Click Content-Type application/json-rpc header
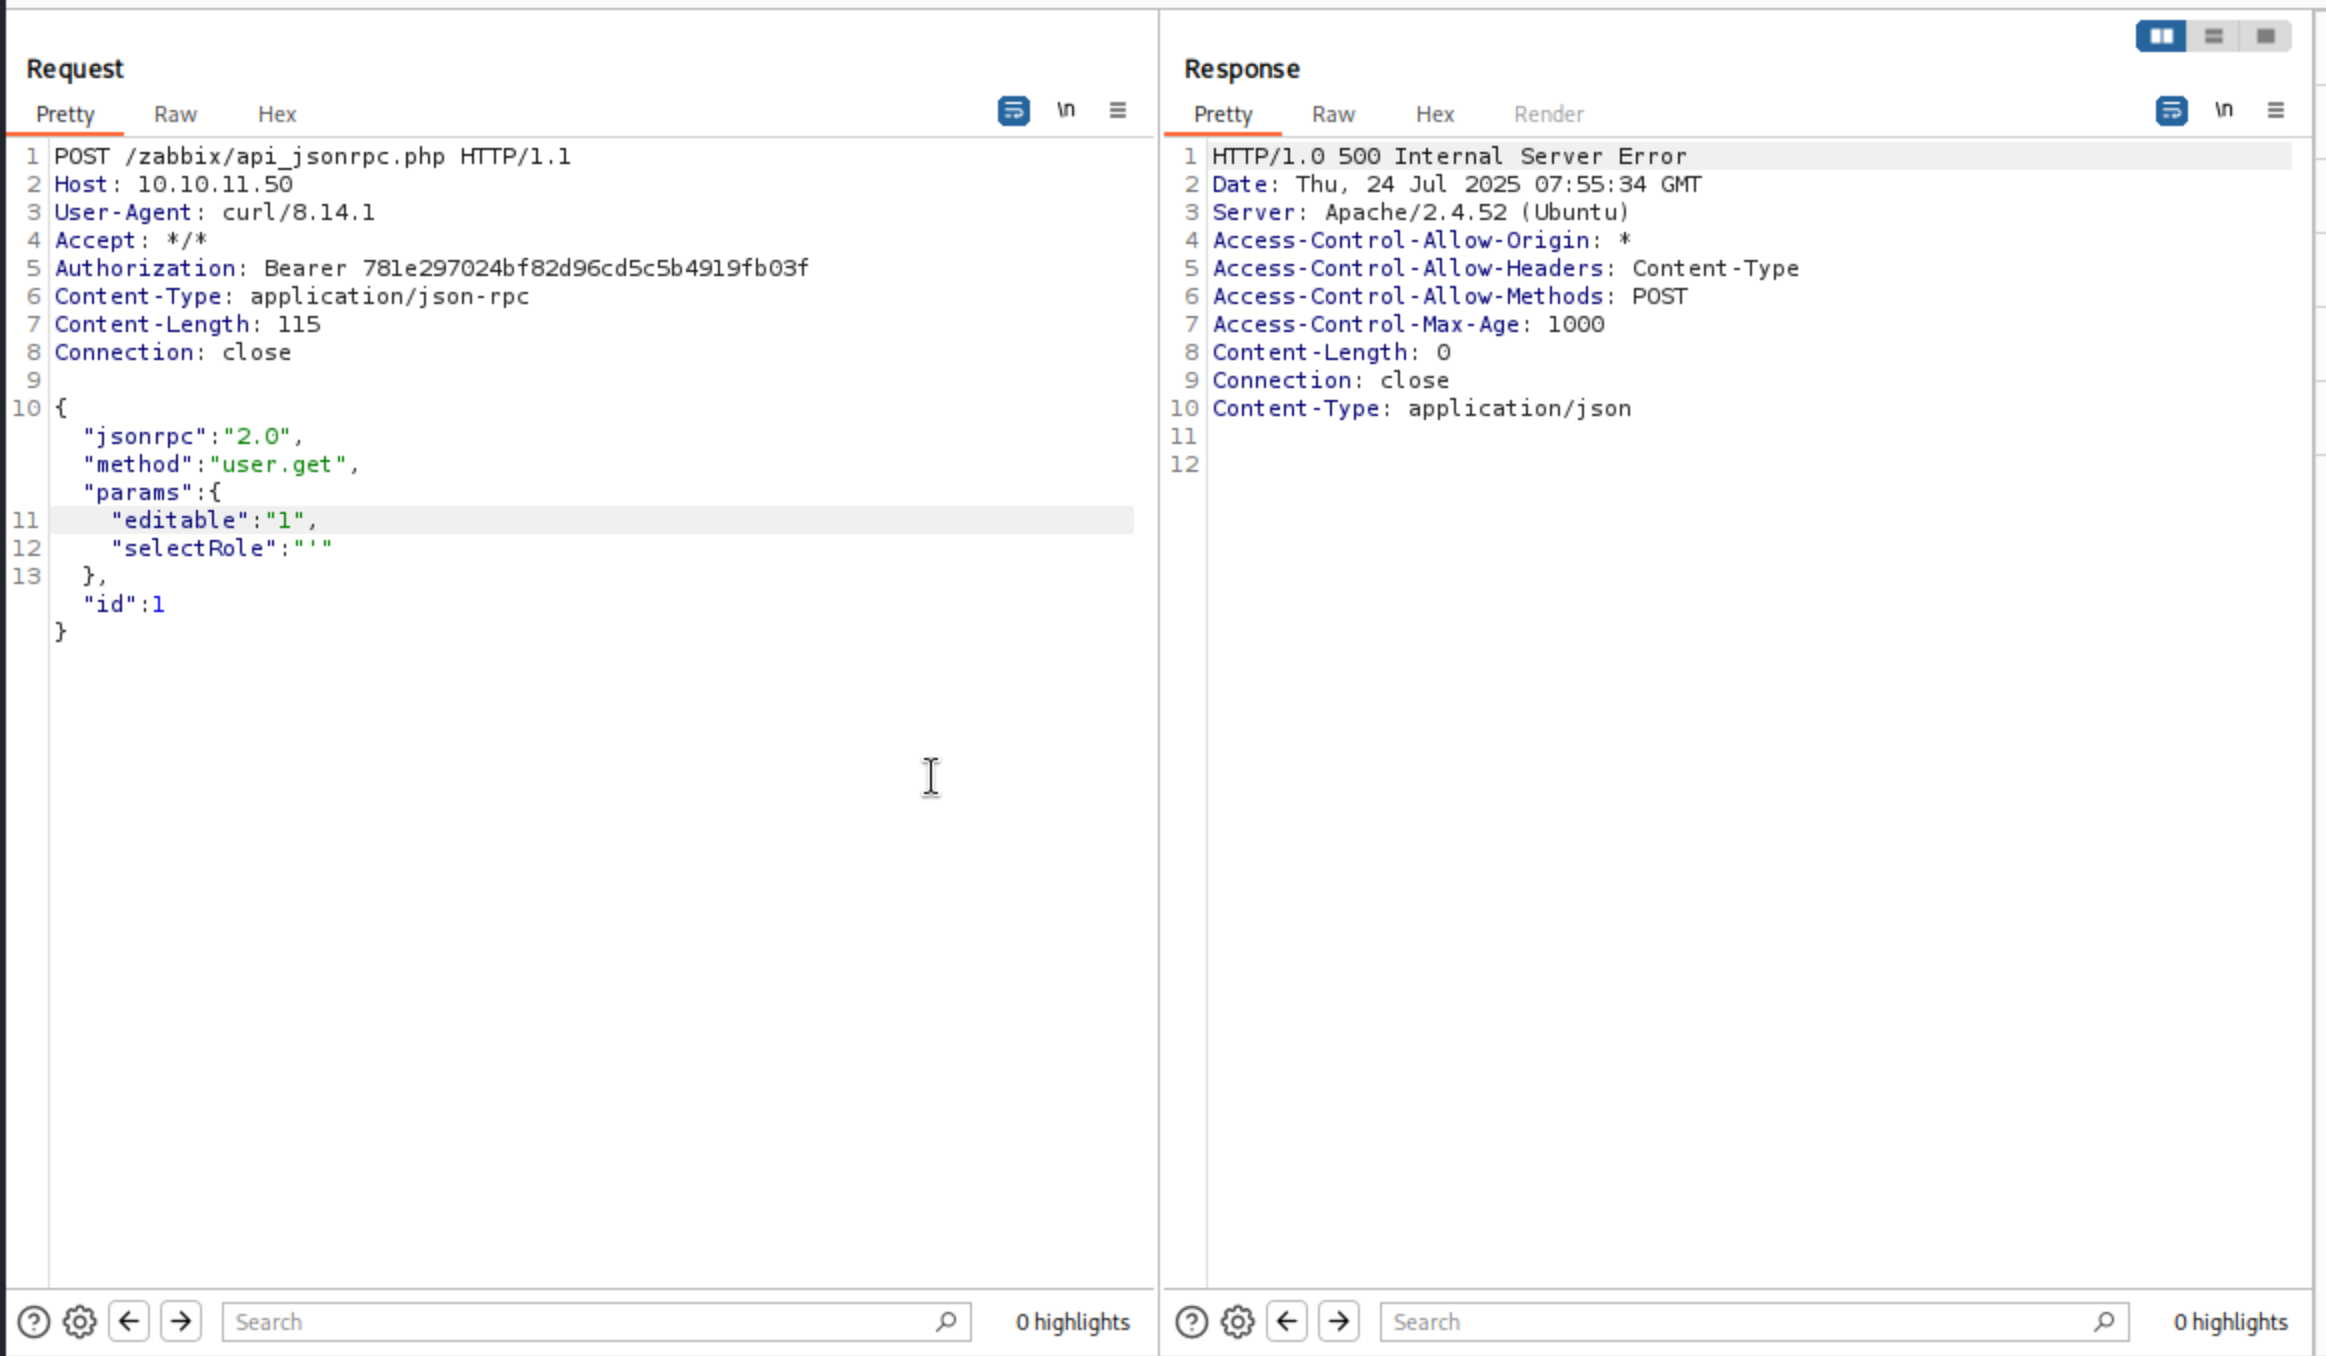The height and width of the screenshot is (1356, 2326). [x=291, y=296]
